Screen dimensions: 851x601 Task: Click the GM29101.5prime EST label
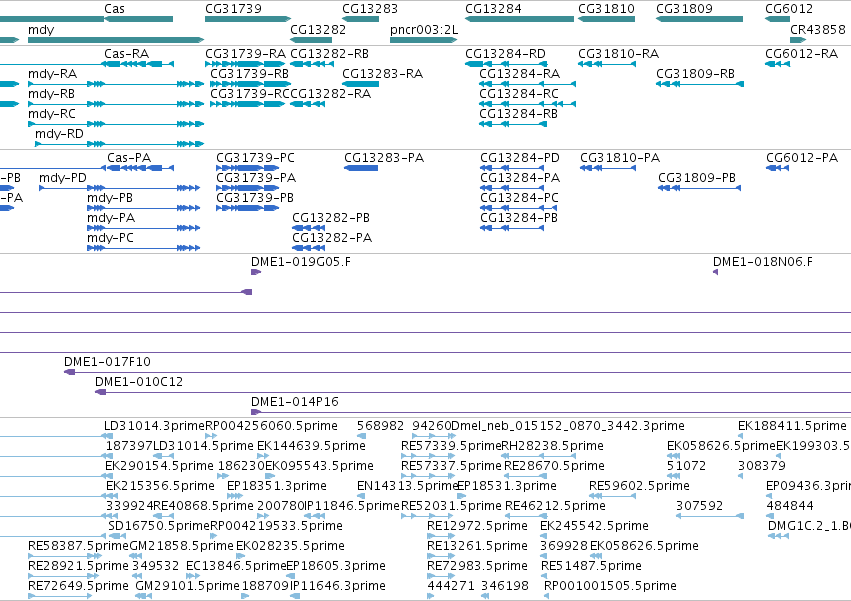[x=187, y=586]
